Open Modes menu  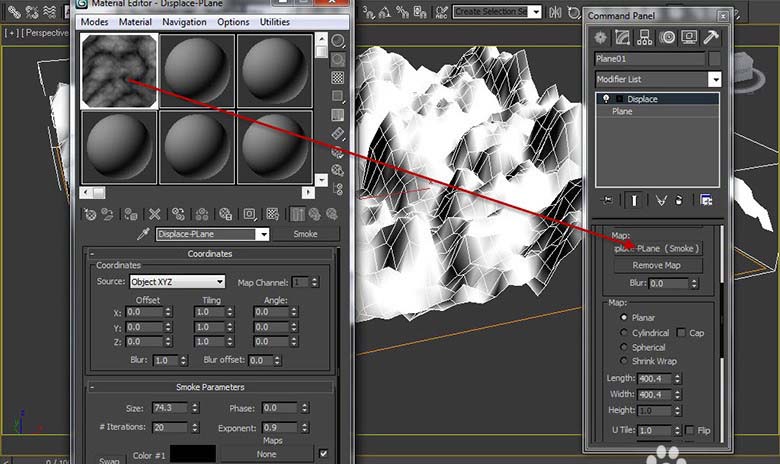[x=94, y=22]
